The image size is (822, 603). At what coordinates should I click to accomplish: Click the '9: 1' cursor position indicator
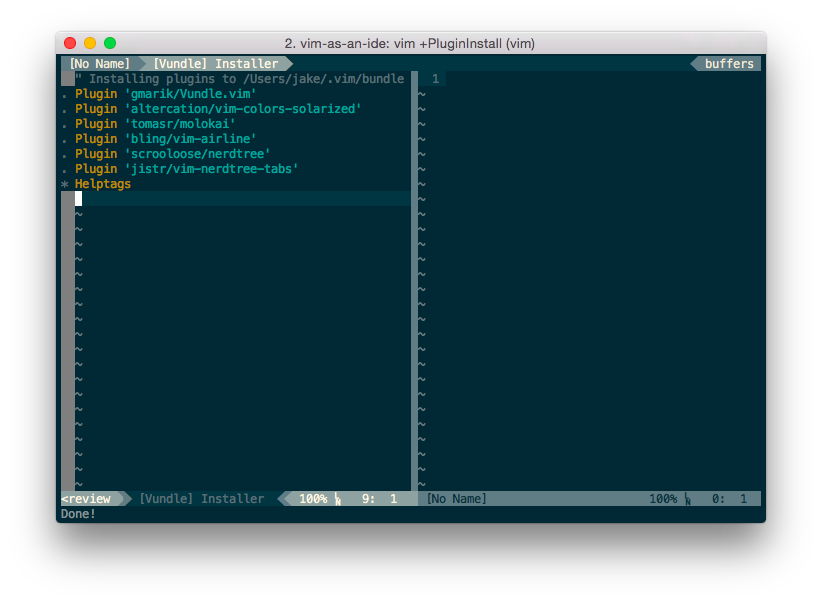380,499
